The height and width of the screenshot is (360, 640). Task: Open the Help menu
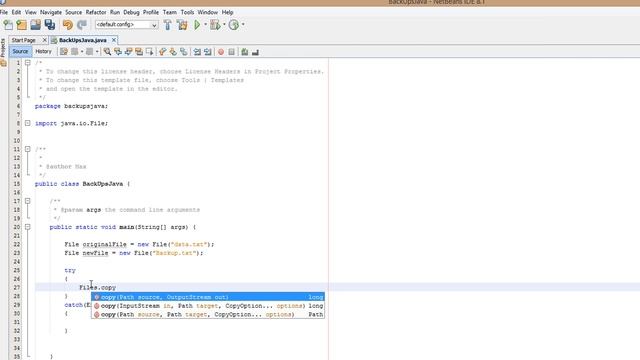pyautogui.click(x=227, y=12)
